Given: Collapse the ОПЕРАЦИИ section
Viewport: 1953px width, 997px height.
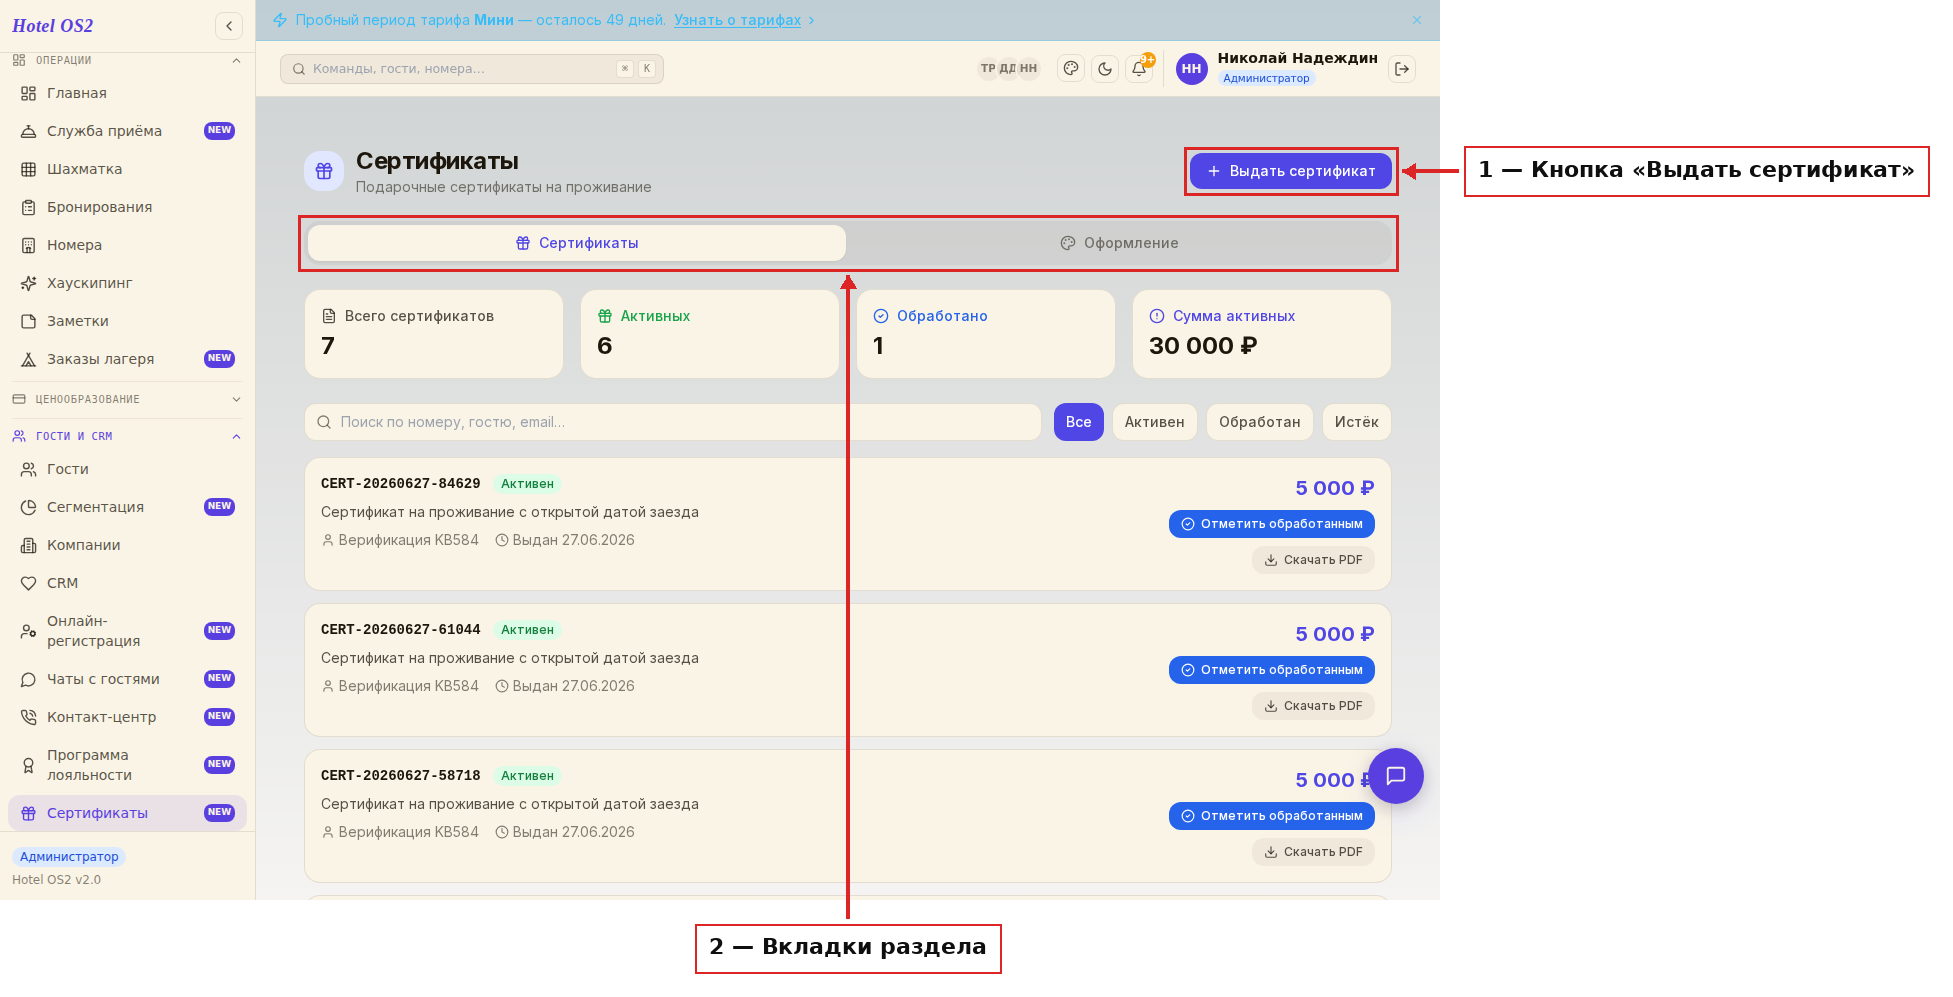Looking at the screenshot, I should [127, 60].
